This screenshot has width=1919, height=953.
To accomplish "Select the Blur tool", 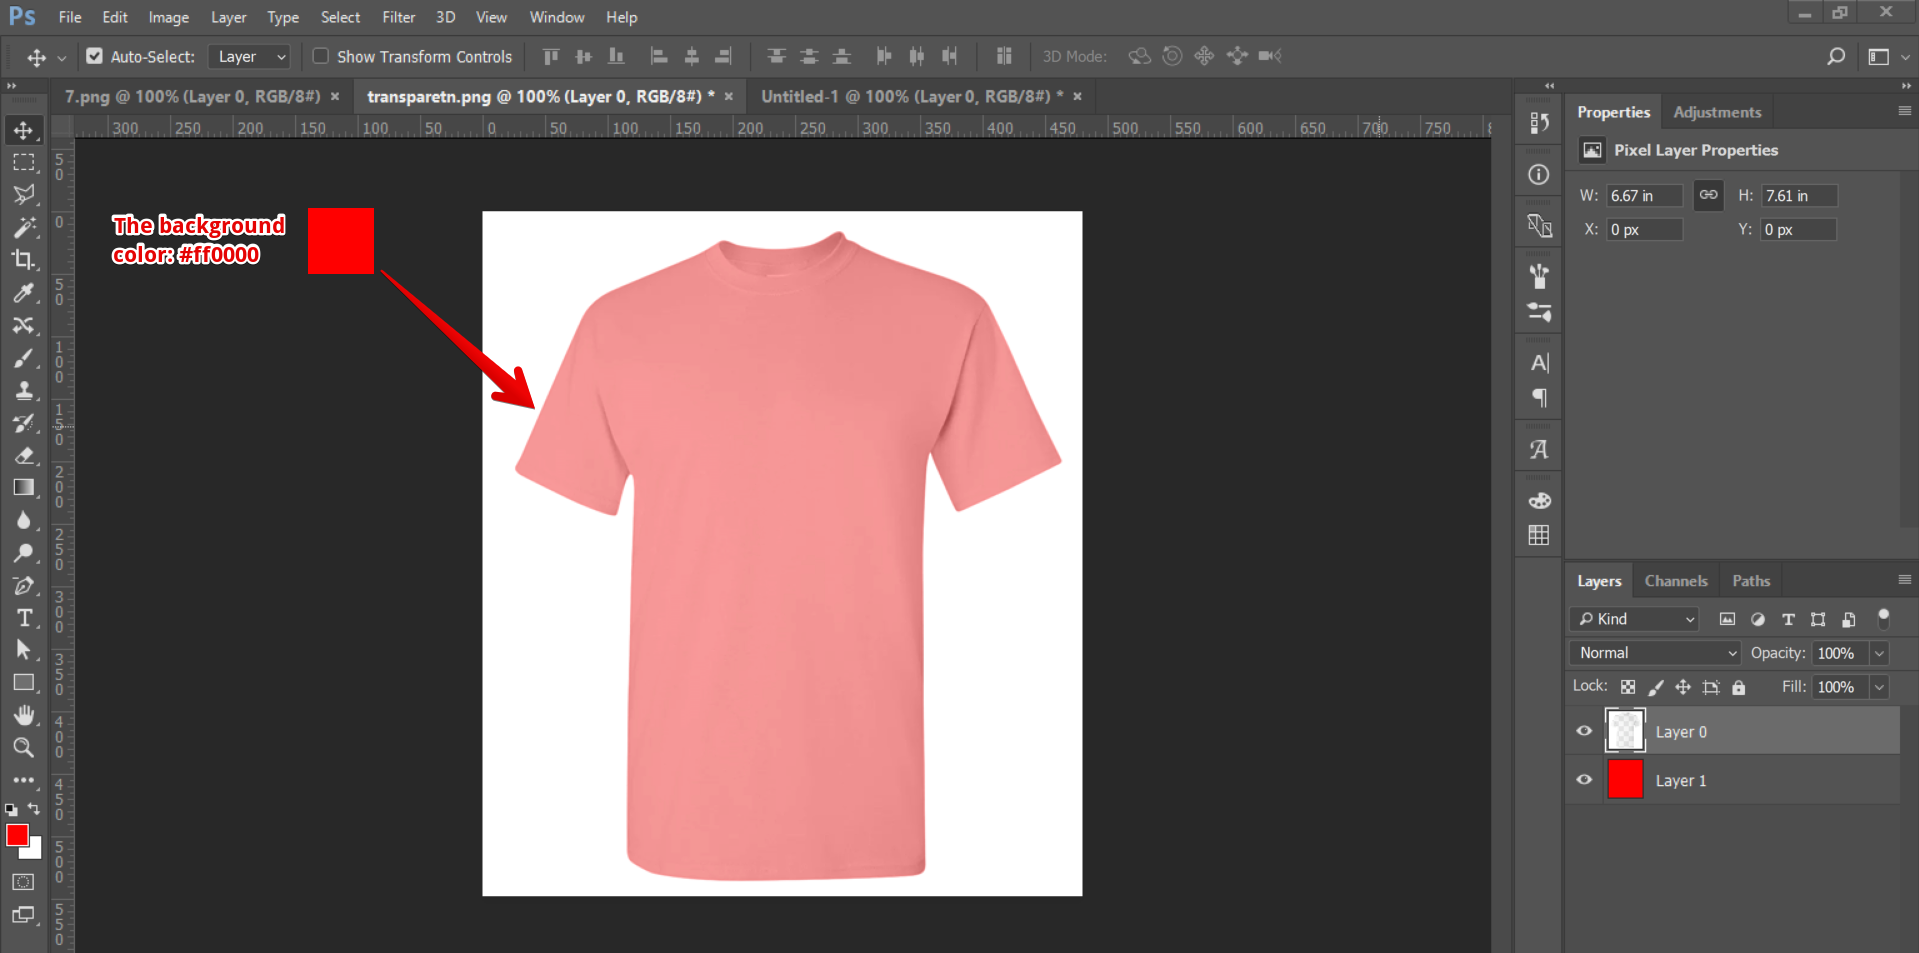I will click(x=23, y=521).
